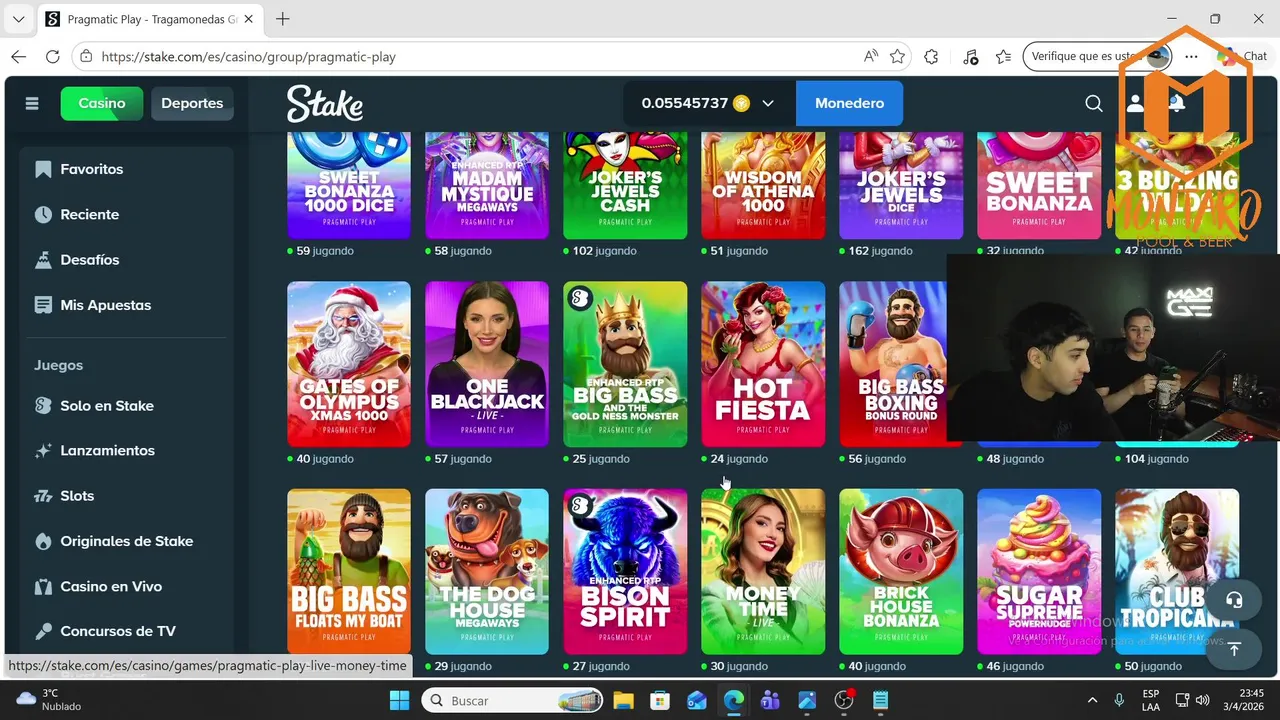Open browser extensions icon
This screenshot has width=1280, height=720.
pyautogui.click(x=931, y=57)
